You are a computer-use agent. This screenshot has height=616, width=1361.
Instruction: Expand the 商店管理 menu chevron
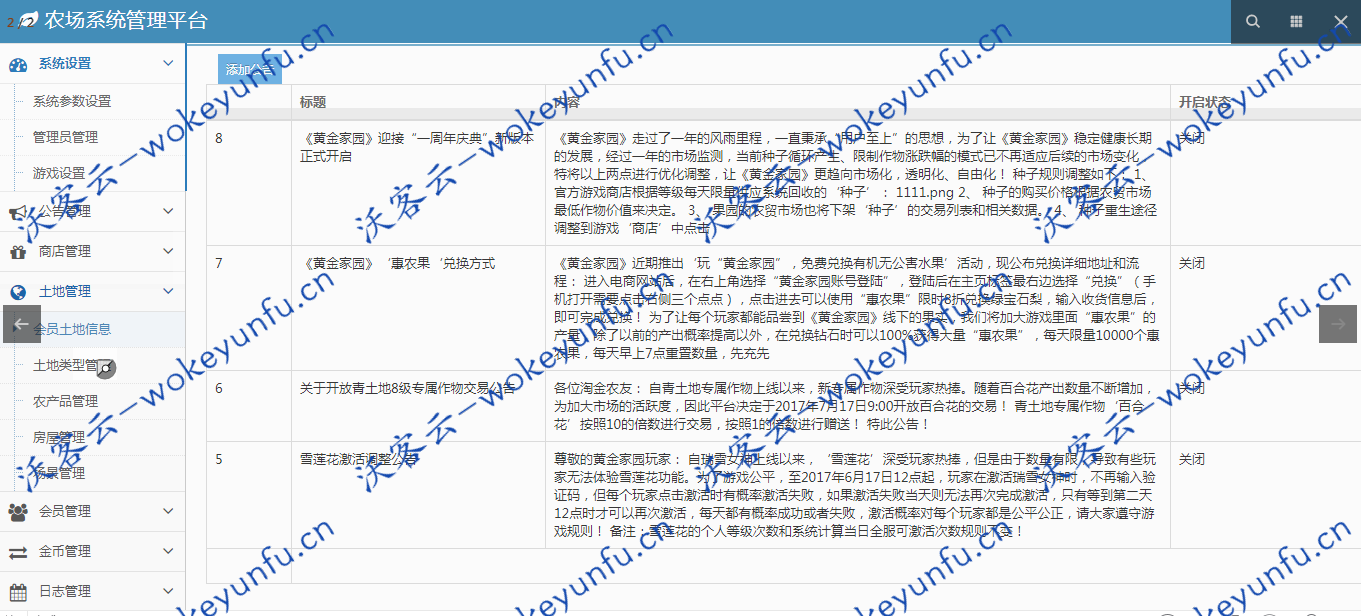167,251
